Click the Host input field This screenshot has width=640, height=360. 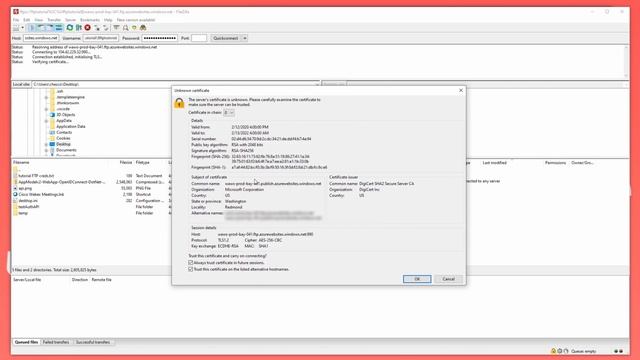pos(41,38)
